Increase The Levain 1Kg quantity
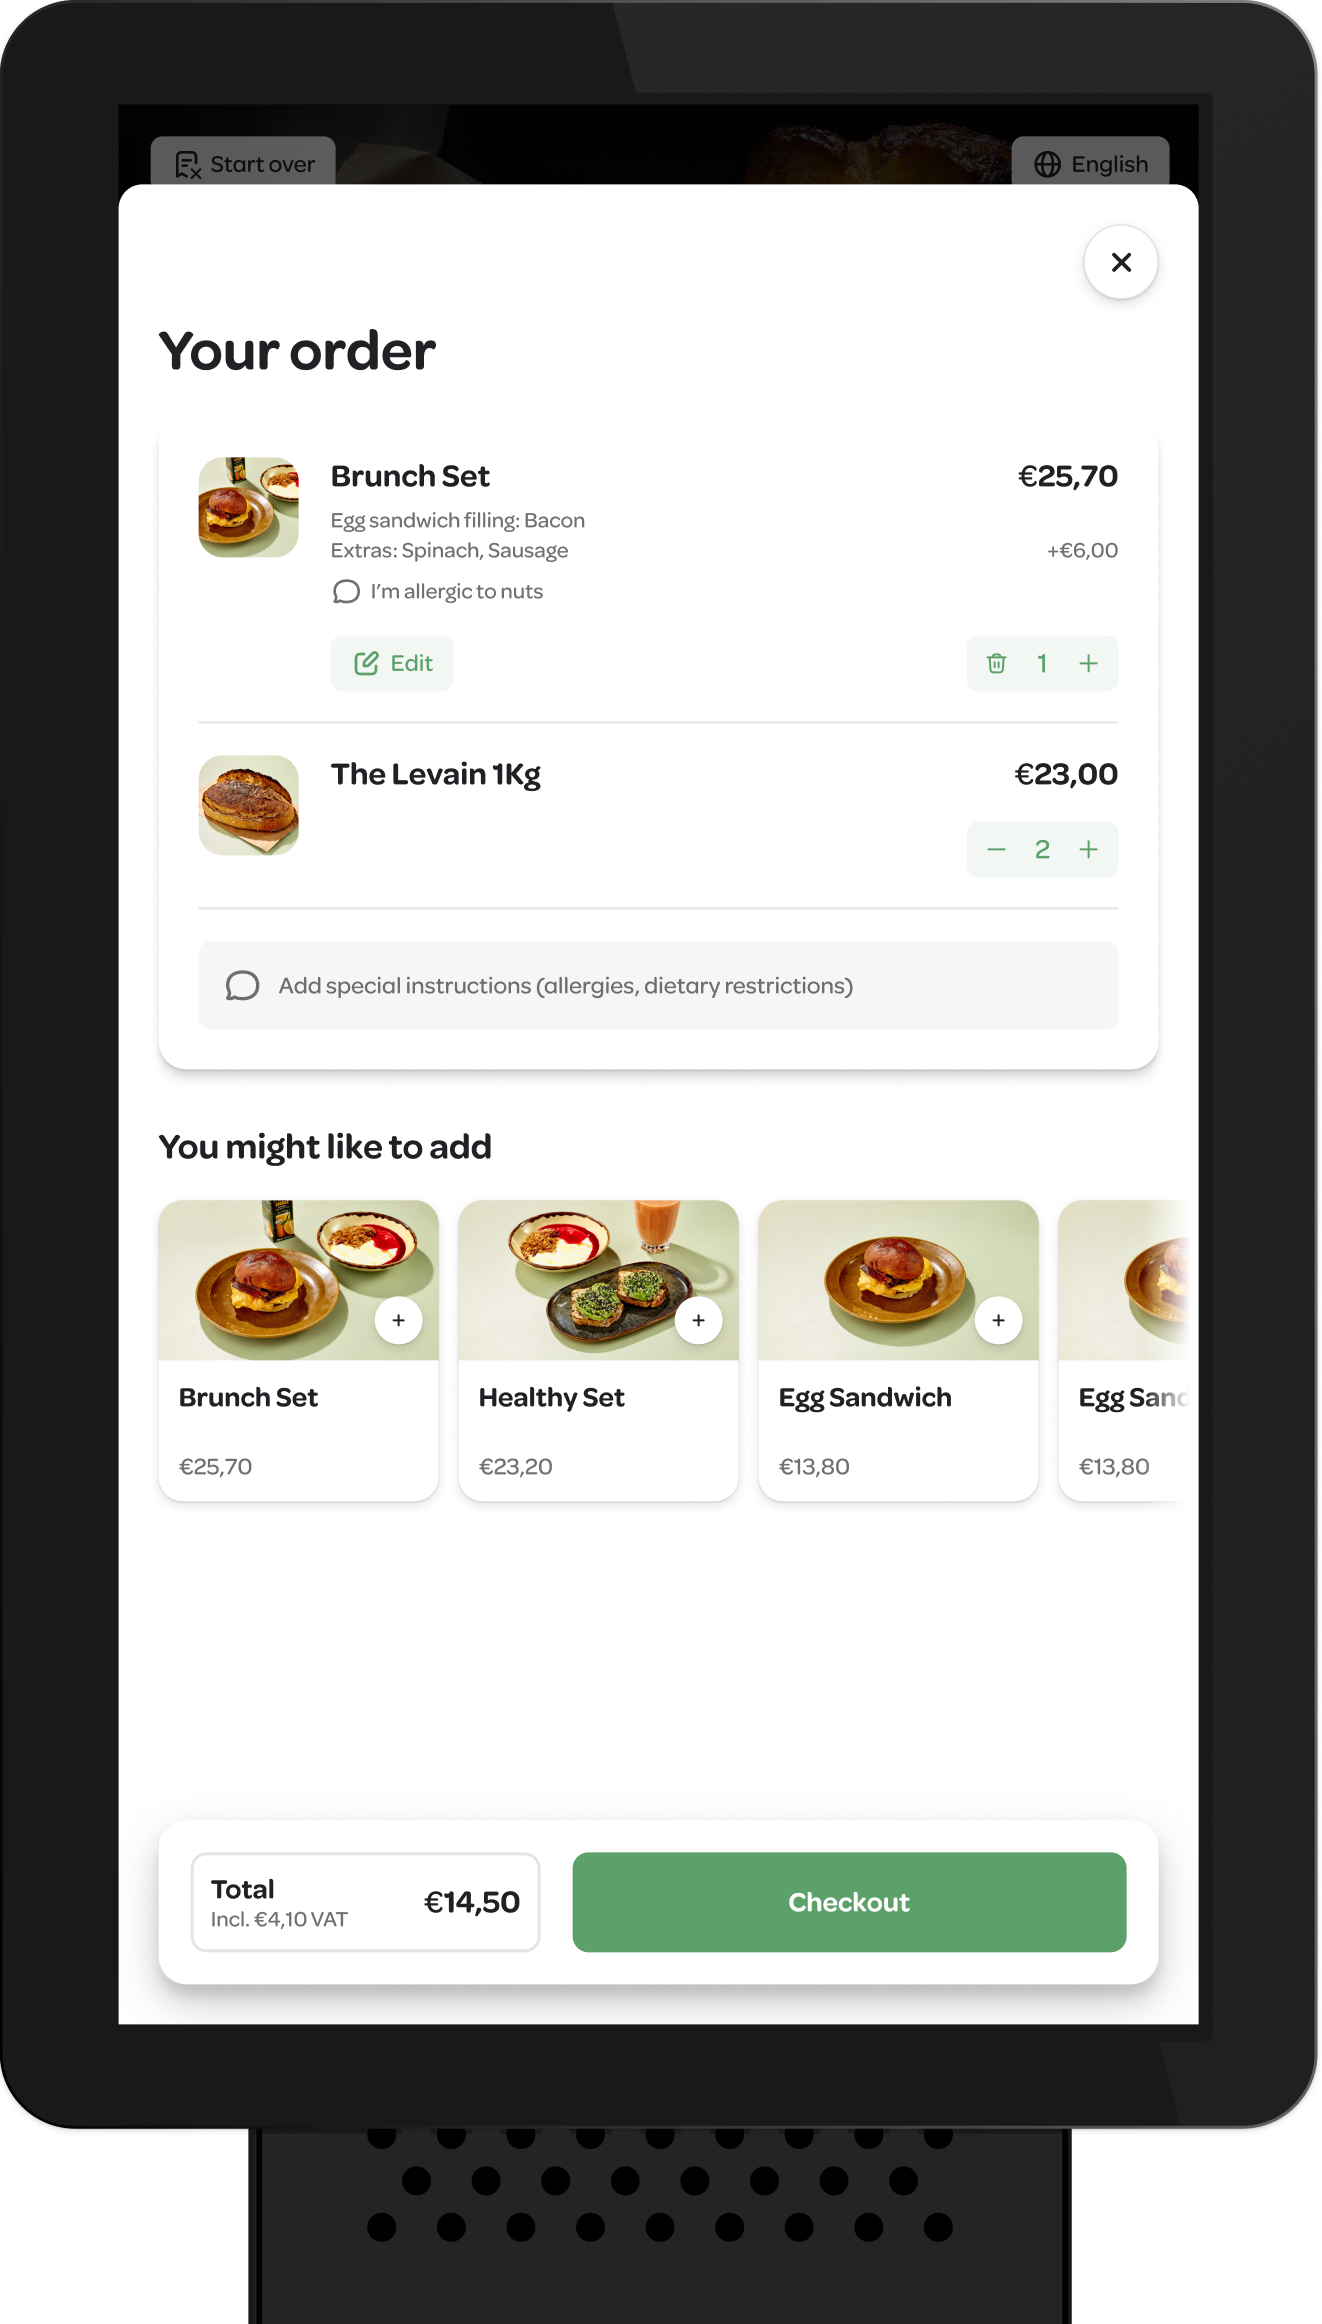The width and height of the screenshot is (1322, 2324). click(1088, 849)
